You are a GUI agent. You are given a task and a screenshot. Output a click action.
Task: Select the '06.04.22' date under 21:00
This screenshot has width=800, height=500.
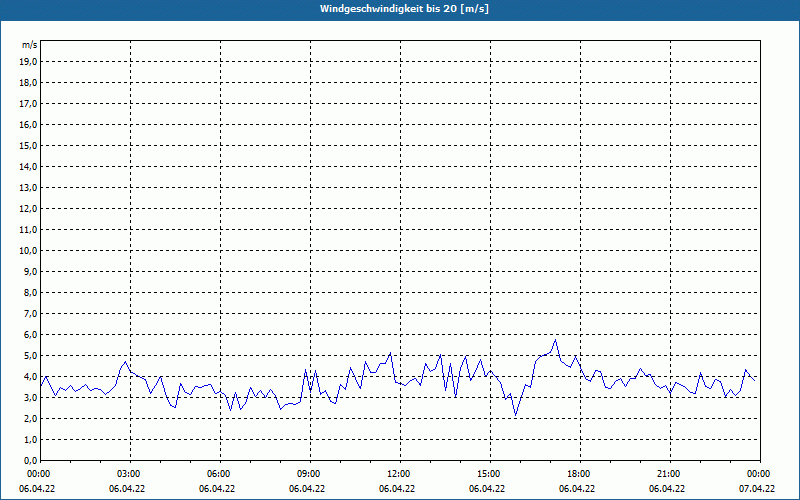coord(667,488)
